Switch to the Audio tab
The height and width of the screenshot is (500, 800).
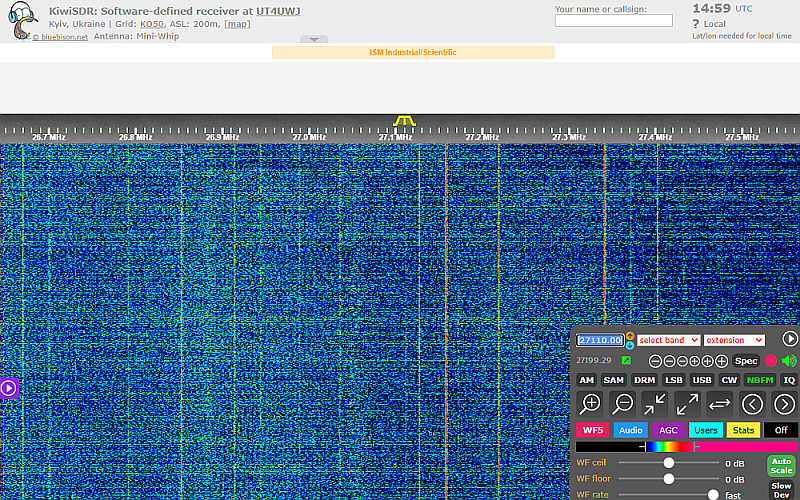[630, 430]
